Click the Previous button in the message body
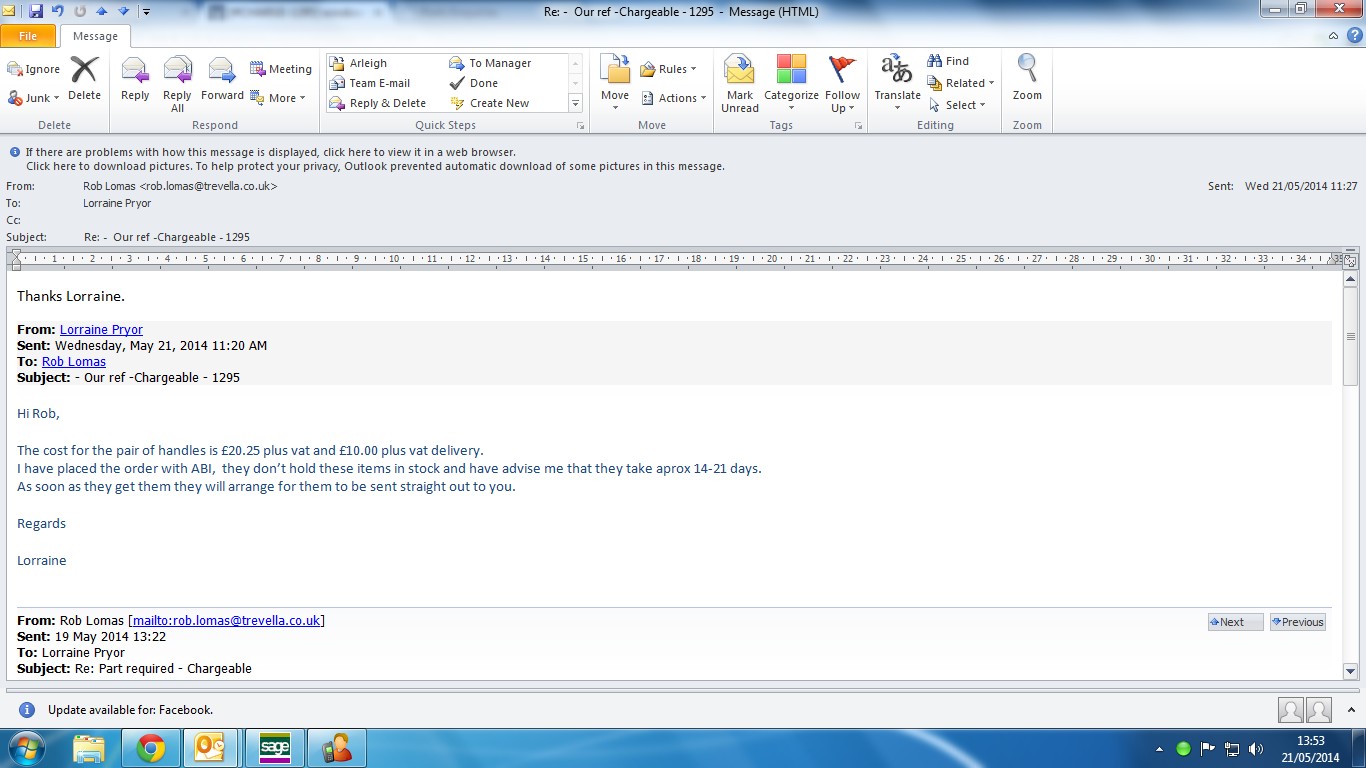The height and width of the screenshot is (768, 1366). click(x=1297, y=622)
